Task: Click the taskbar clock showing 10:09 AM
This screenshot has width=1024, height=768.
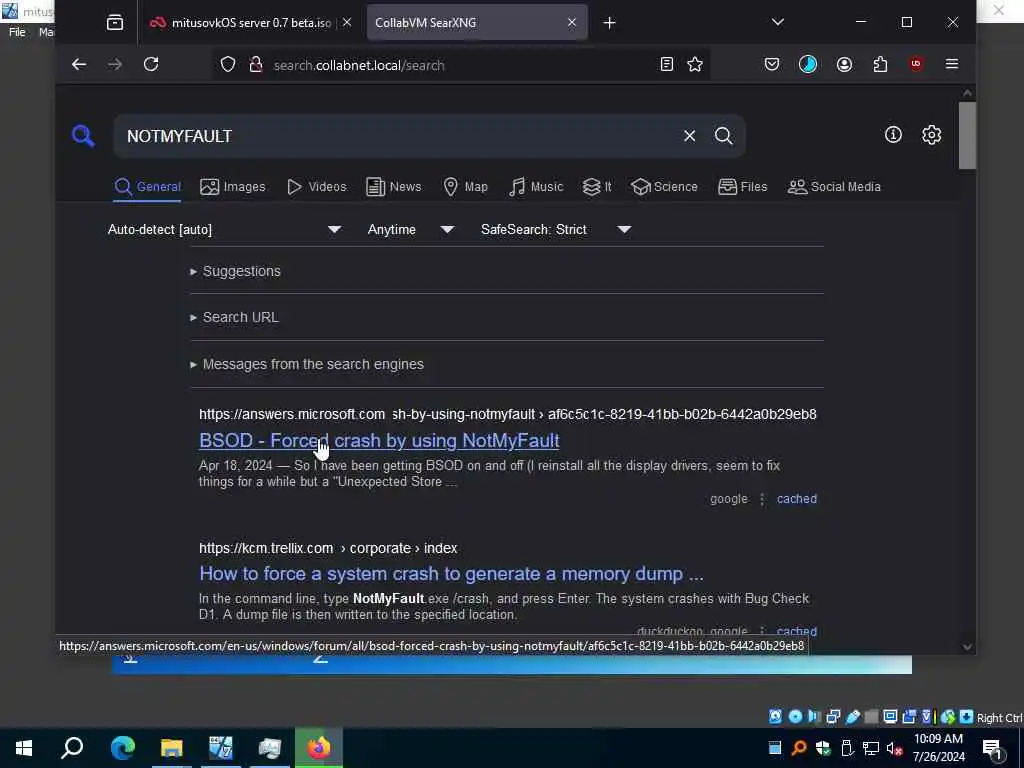Action: 938,748
